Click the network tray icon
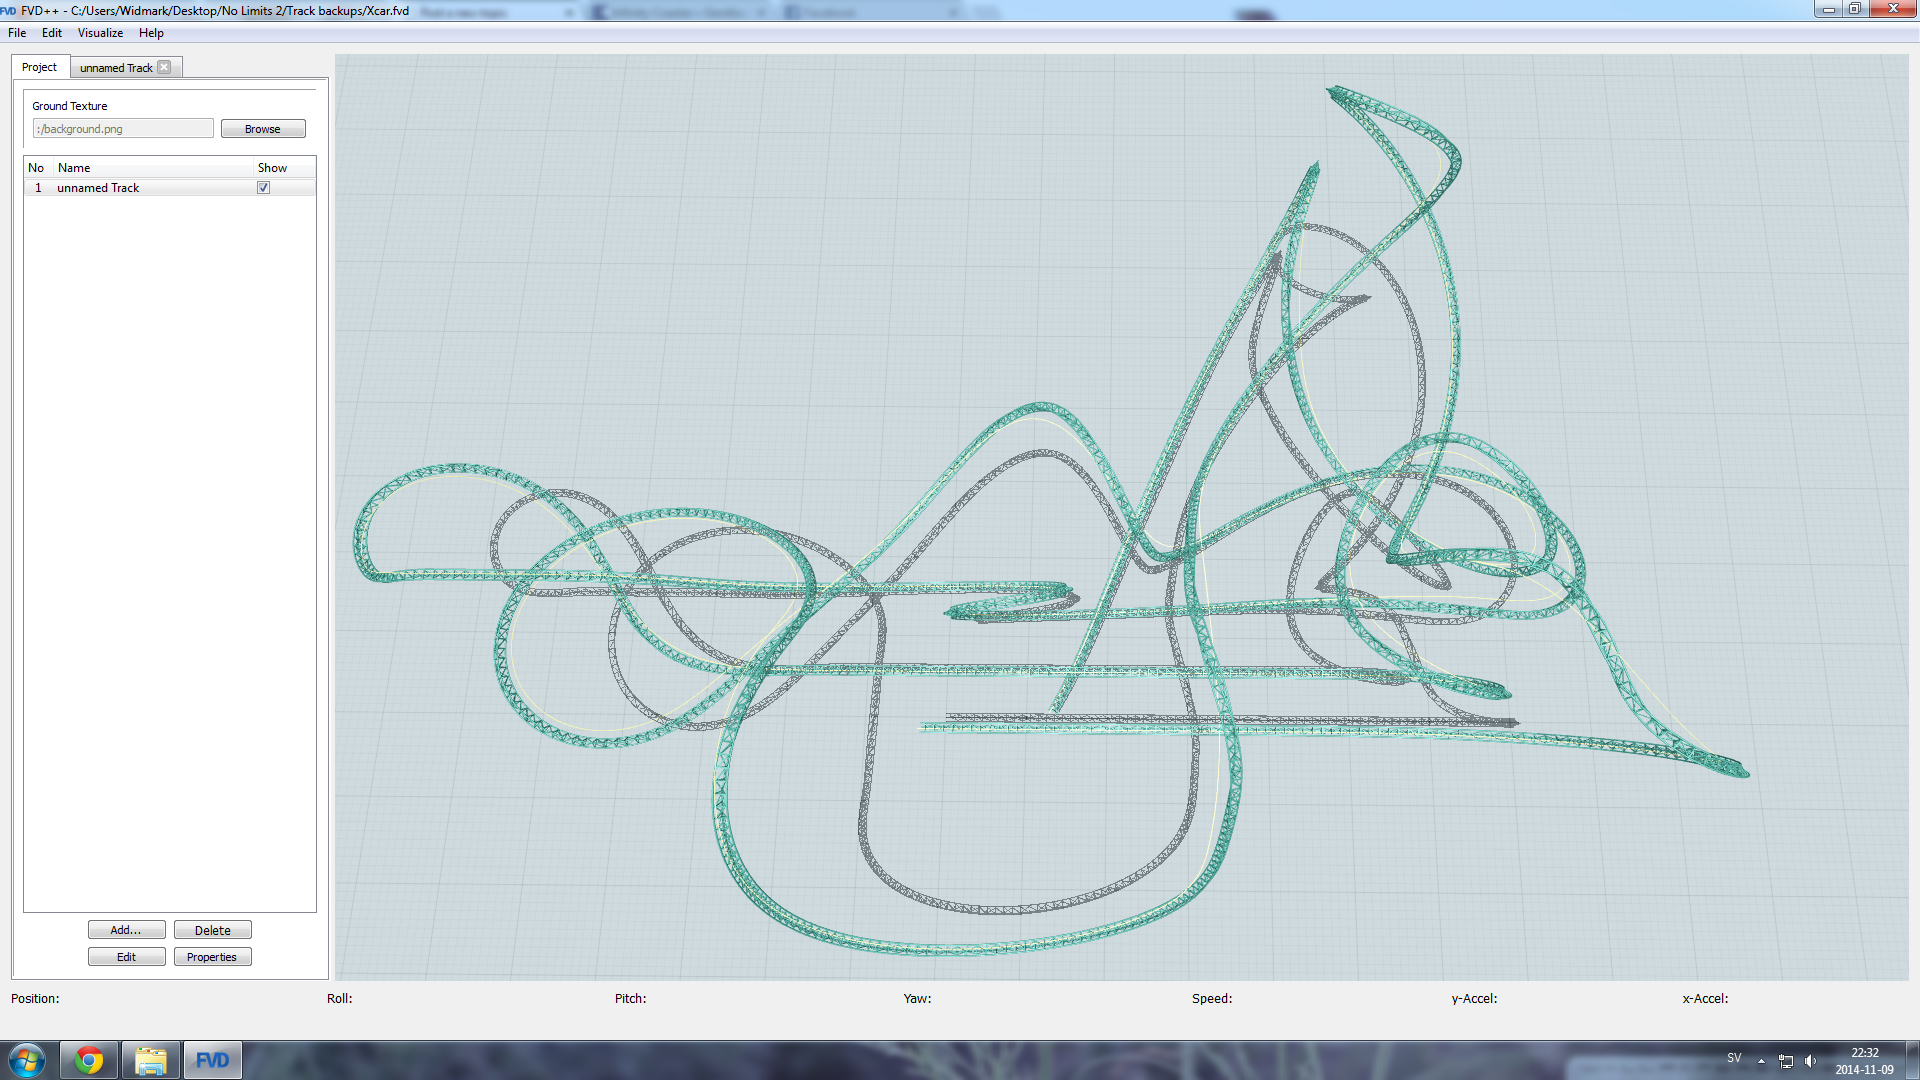Screen dimensions: 1920x1080 1786,1061
